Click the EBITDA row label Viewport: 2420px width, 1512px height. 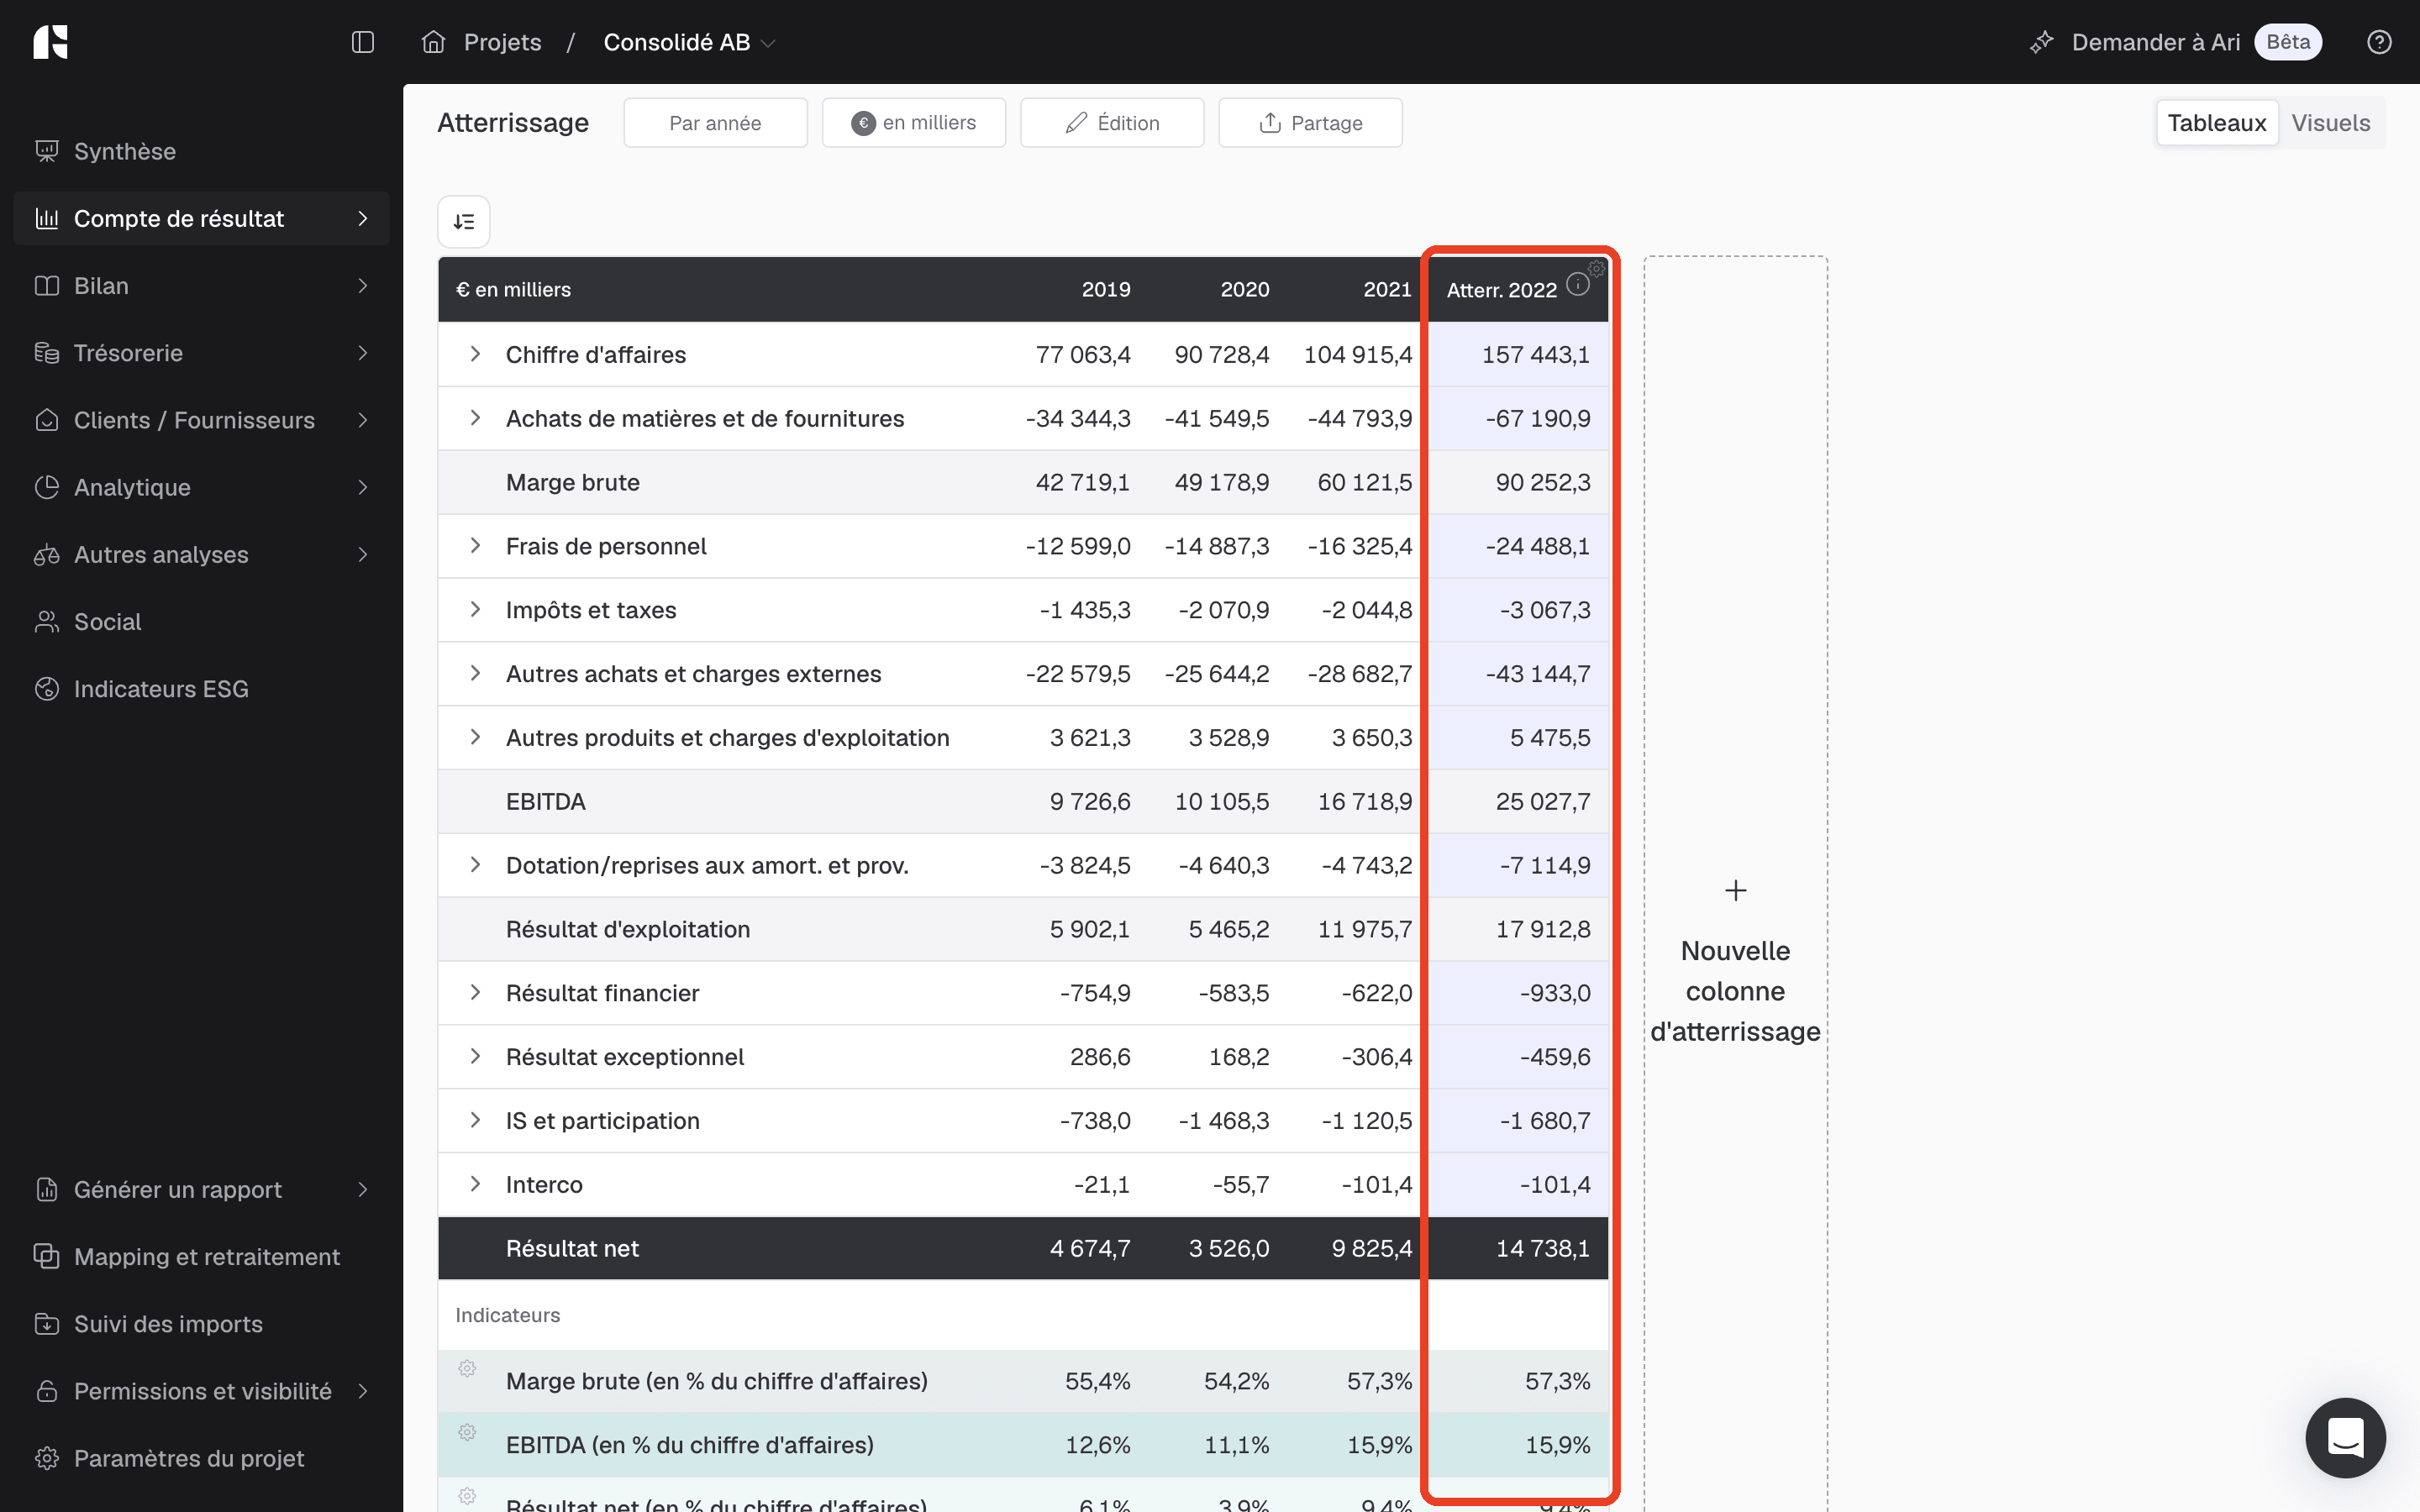click(x=546, y=801)
